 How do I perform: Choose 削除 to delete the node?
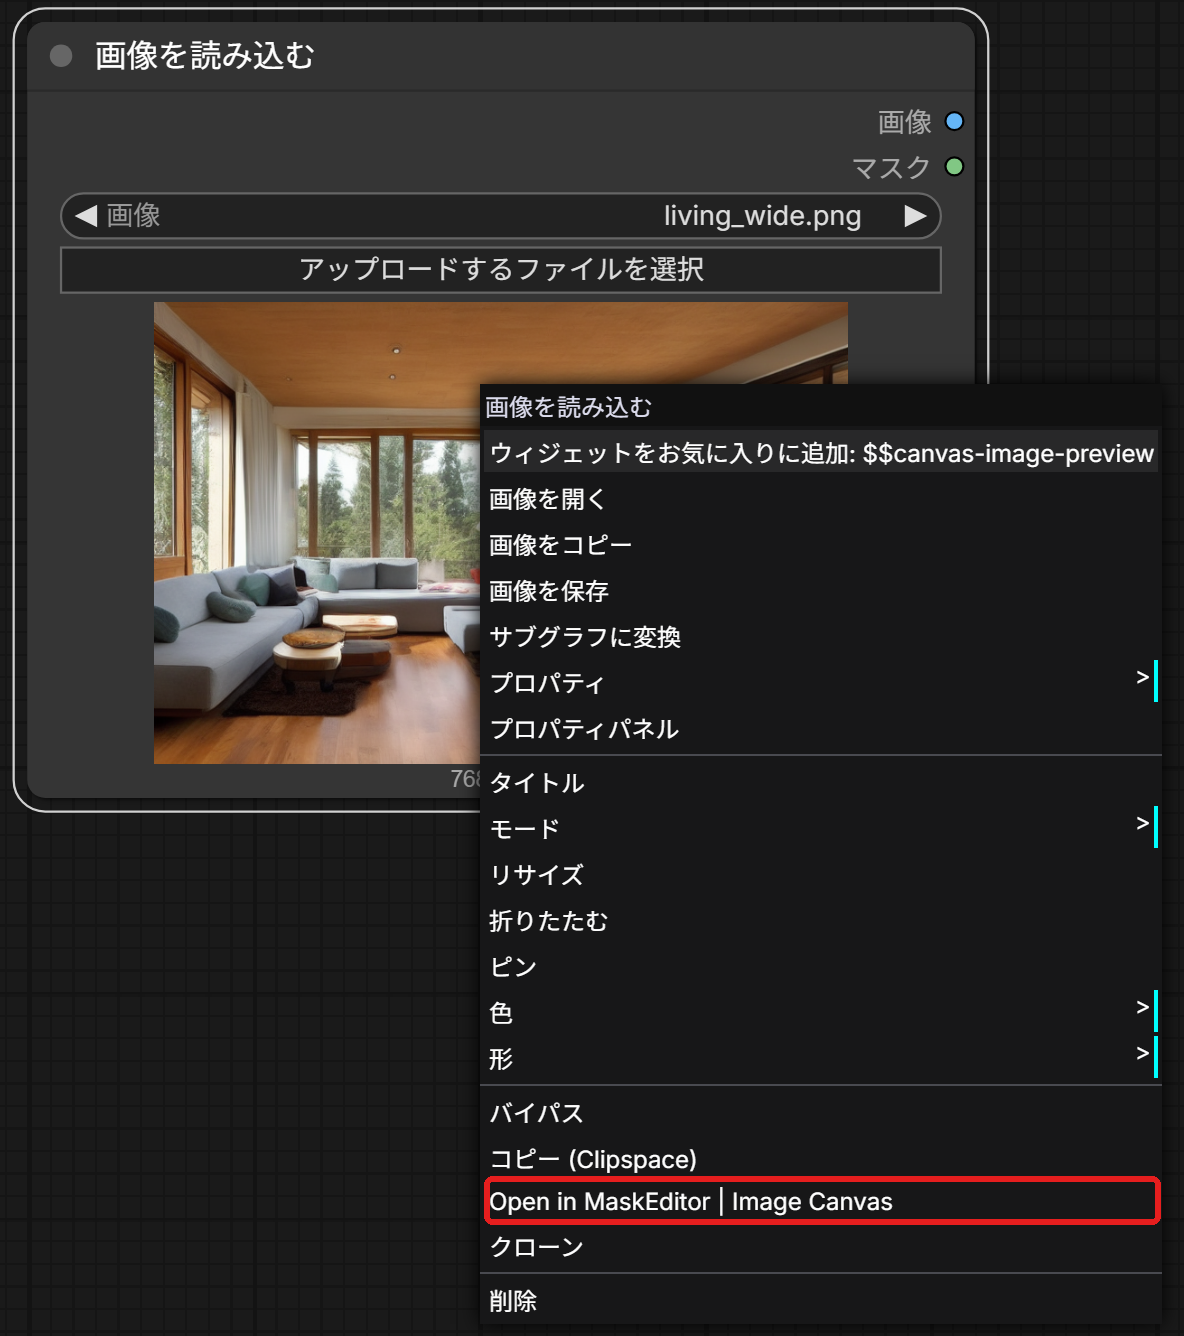tap(821, 1301)
